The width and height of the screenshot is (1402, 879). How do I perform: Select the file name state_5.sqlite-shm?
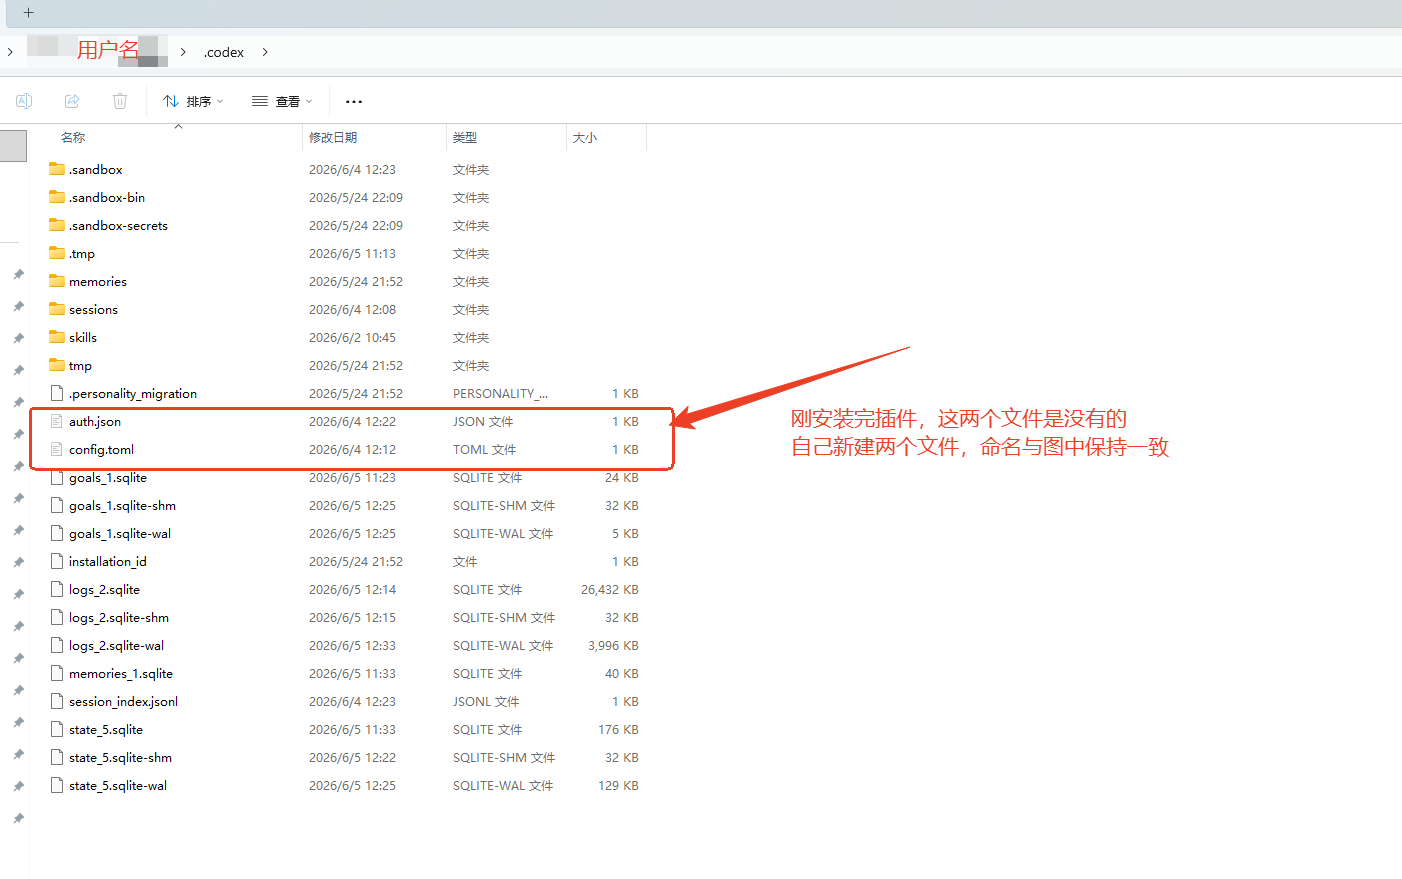pos(120,758)
